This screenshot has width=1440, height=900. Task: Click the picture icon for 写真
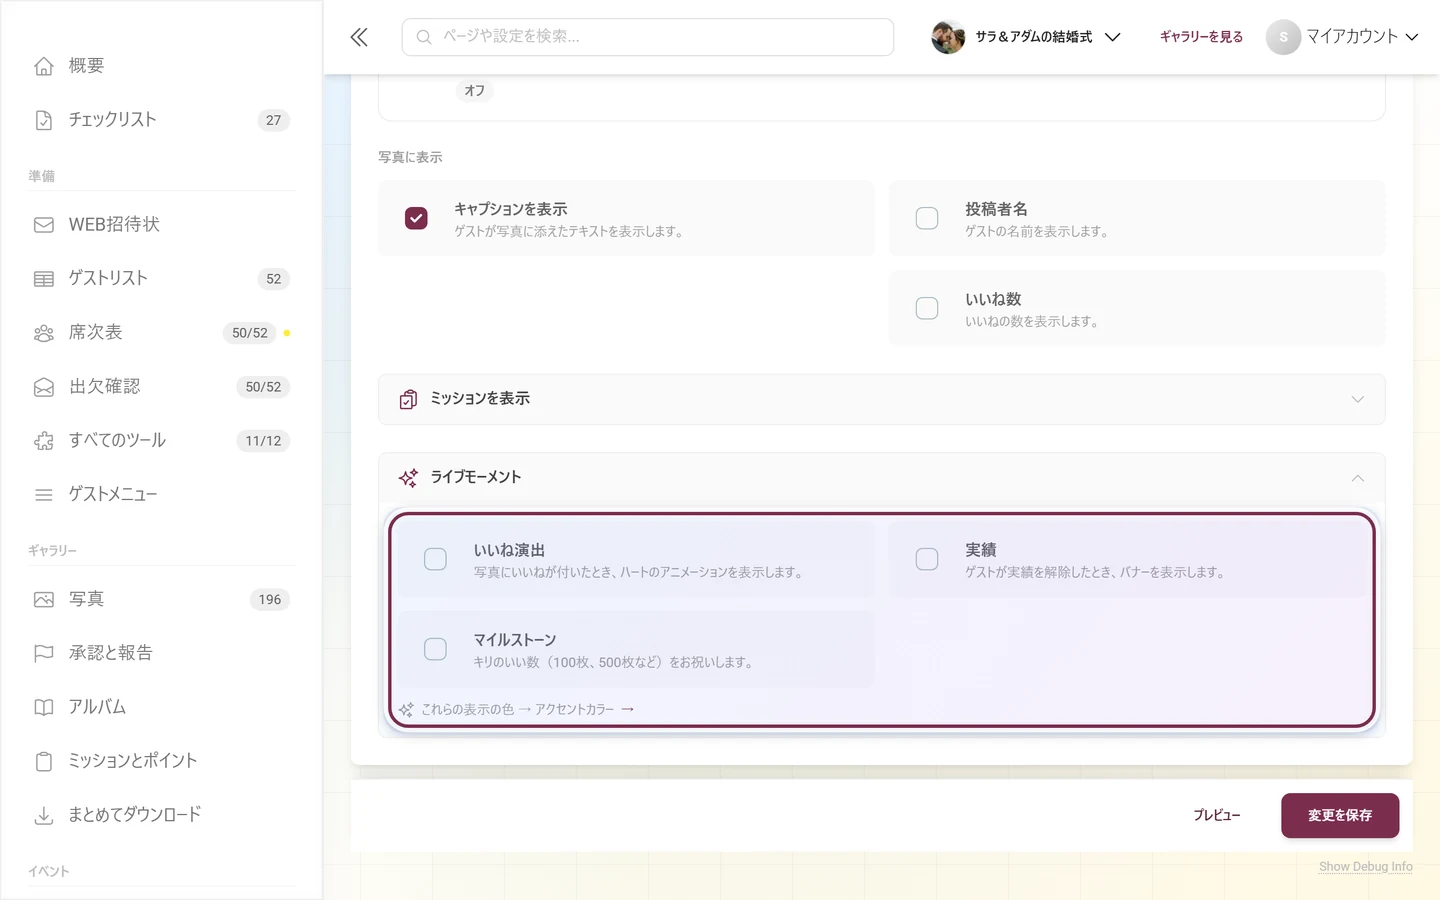(x=44, y=600)
